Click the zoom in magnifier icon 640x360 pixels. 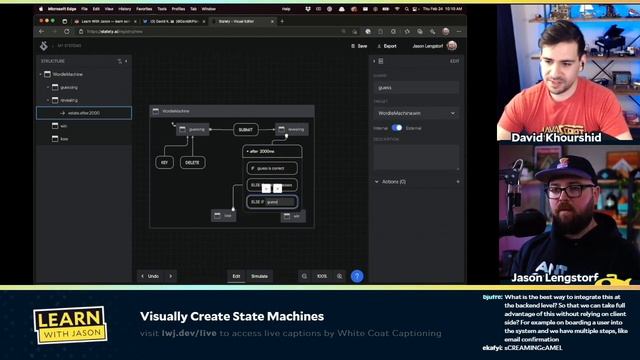(340, 276)
